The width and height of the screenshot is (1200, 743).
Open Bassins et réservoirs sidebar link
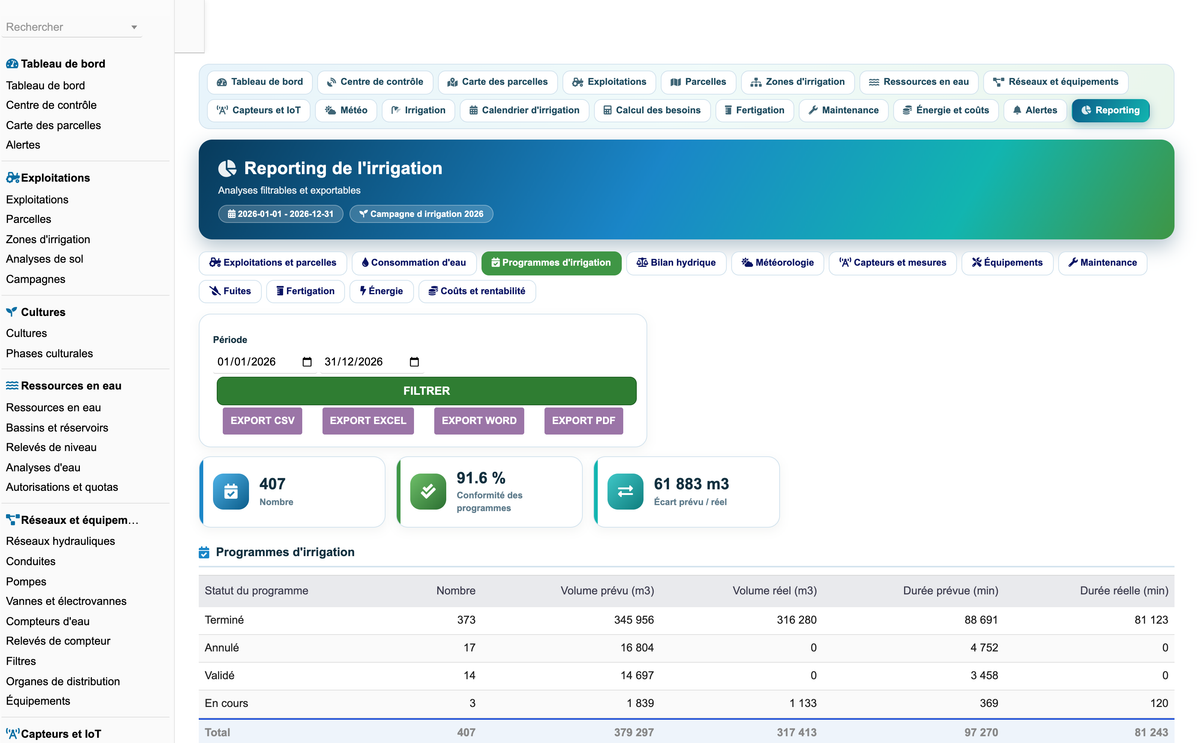(x=57, y=427)
